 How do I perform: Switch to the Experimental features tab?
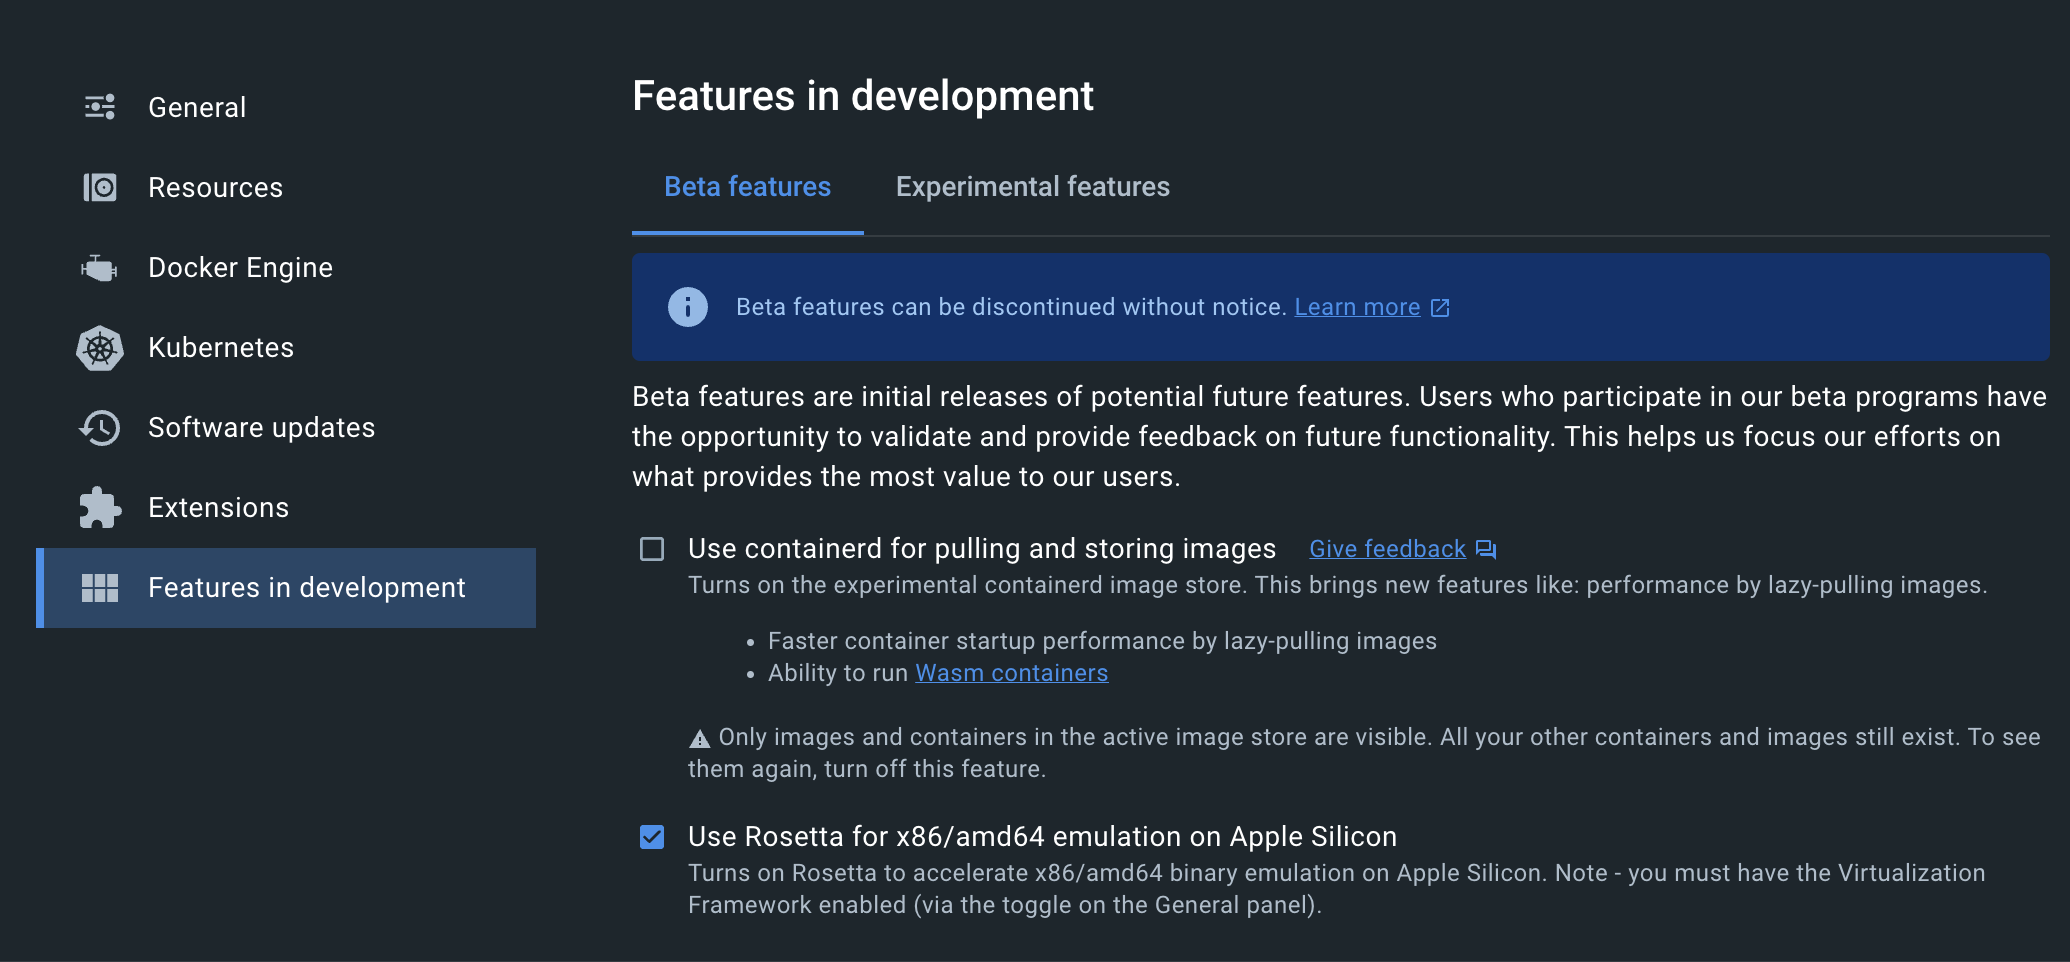click(x=1033, y=186)
